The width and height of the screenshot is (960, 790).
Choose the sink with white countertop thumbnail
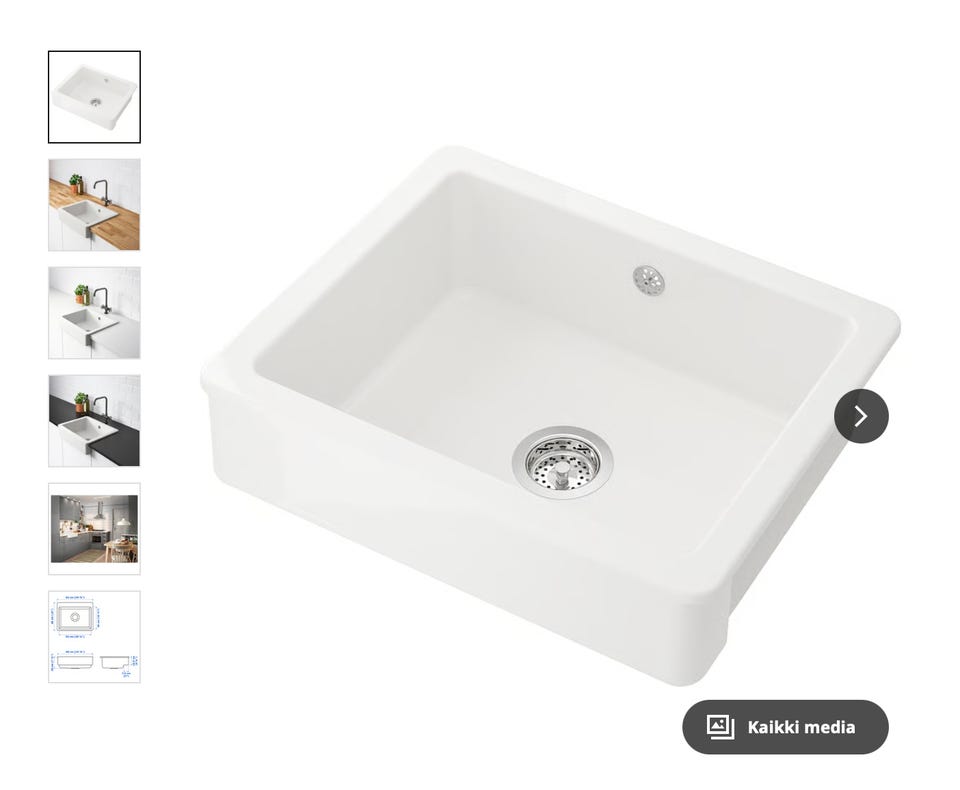coord(94,312)
